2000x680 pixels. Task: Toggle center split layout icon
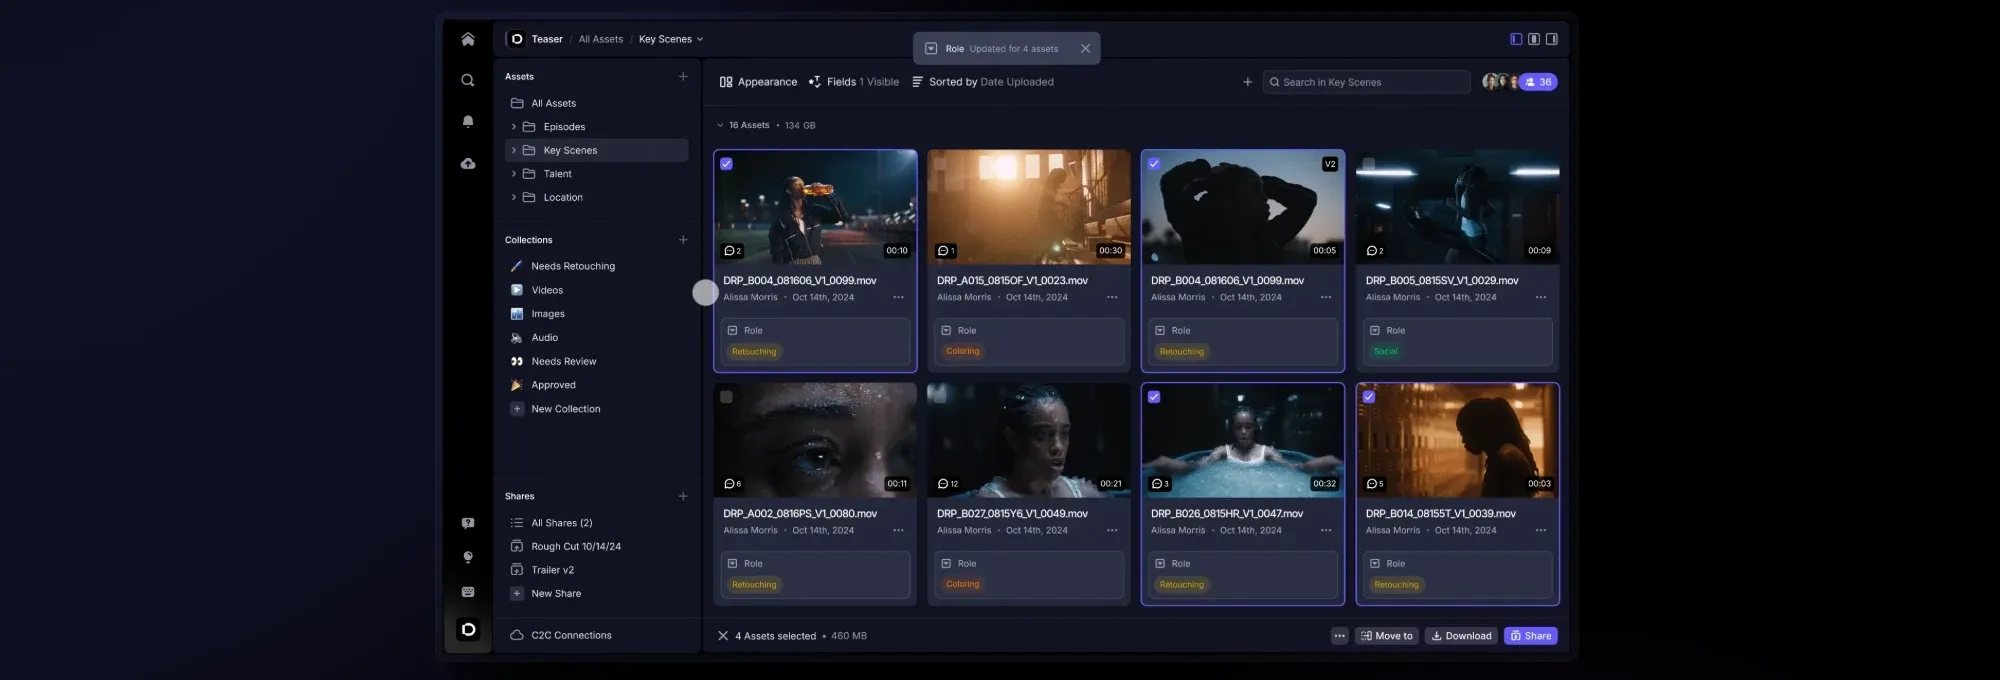point(1534,39)
